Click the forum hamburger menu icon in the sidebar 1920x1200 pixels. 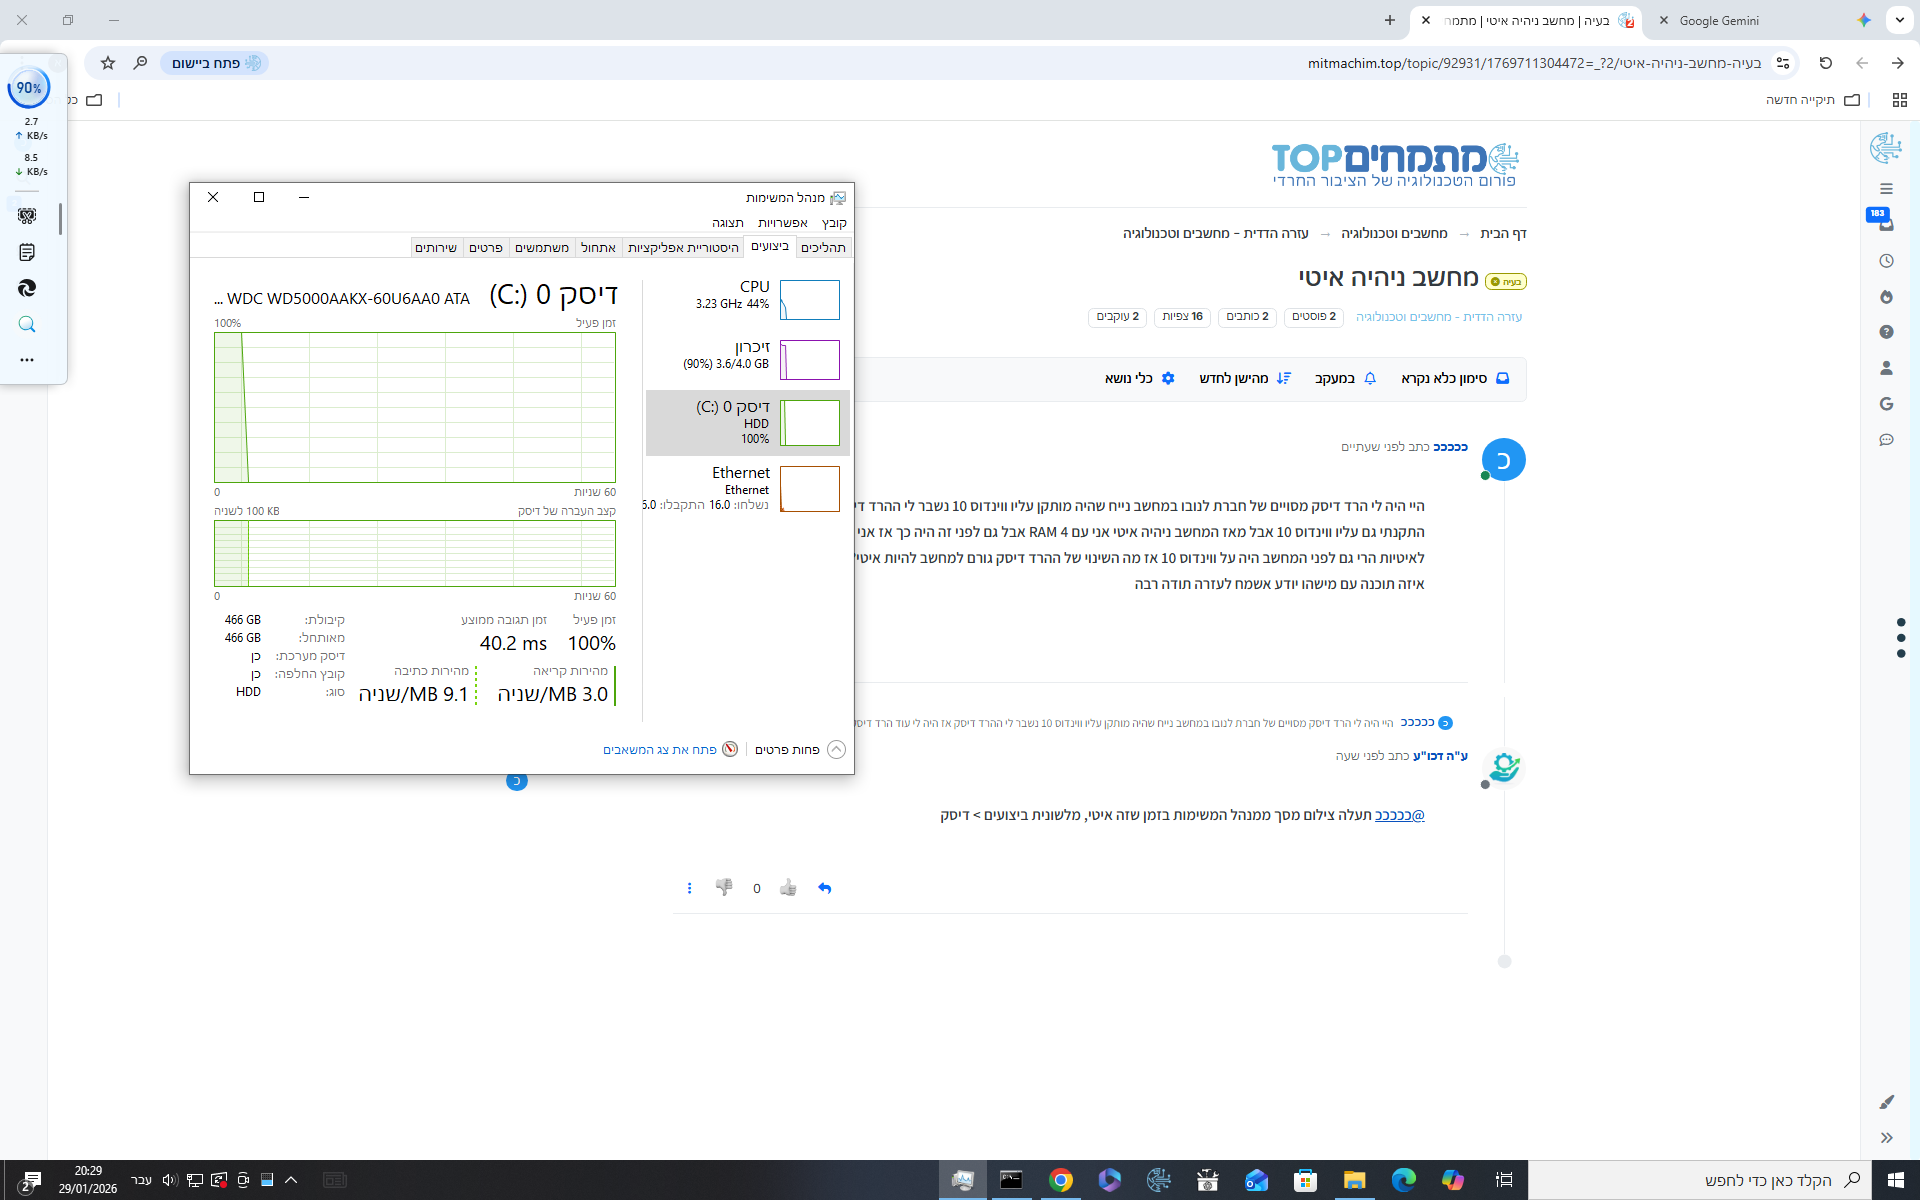[x=1886, y=189]
